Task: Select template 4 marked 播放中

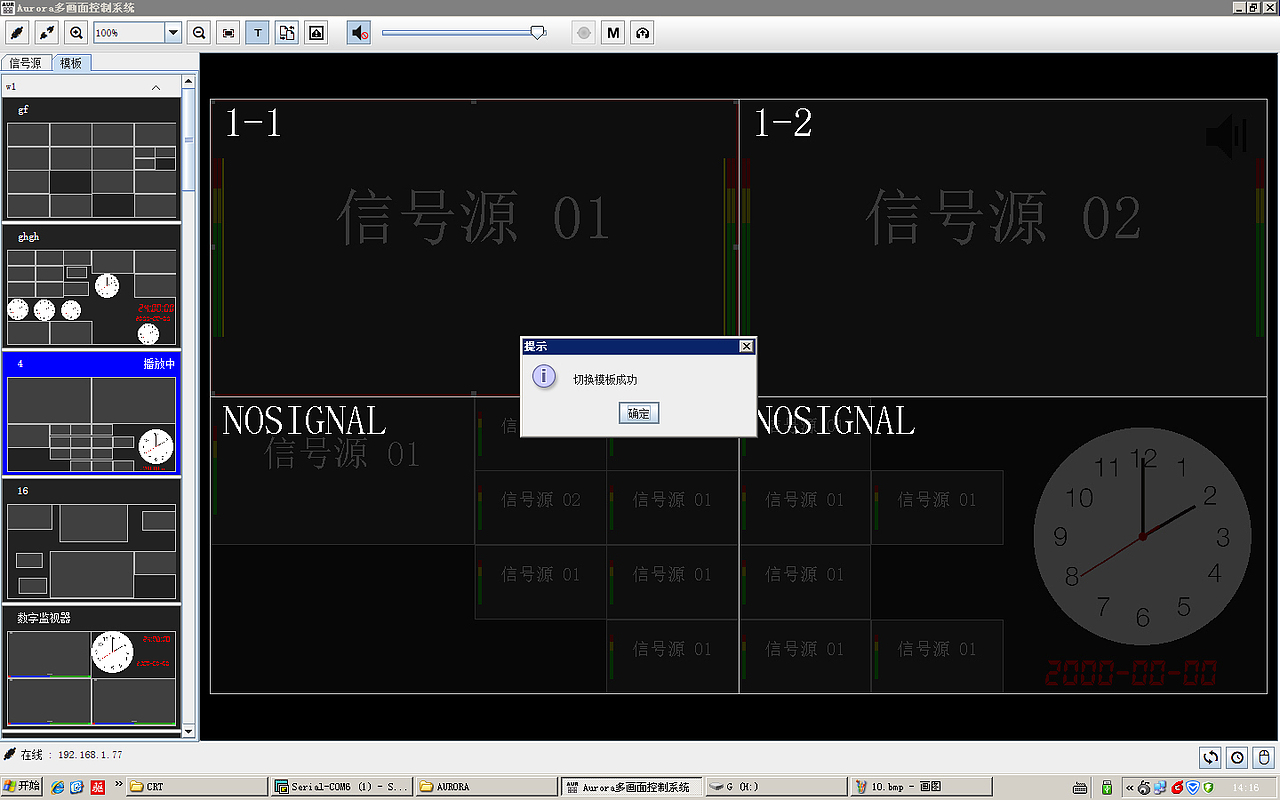Action: [x=92, y=413]
